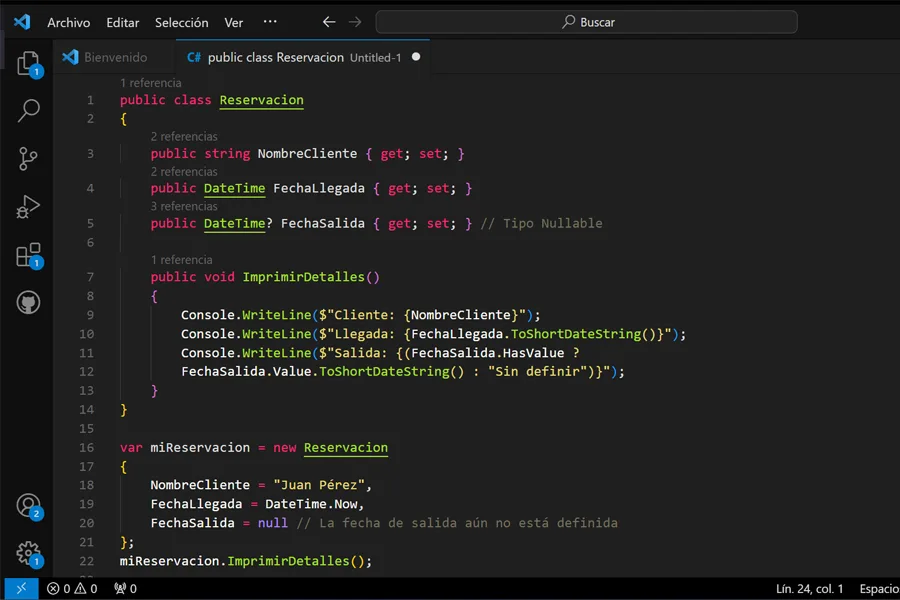
Task: Click the "Juan Pérez" string literal
Action: (x=319, y=485)
